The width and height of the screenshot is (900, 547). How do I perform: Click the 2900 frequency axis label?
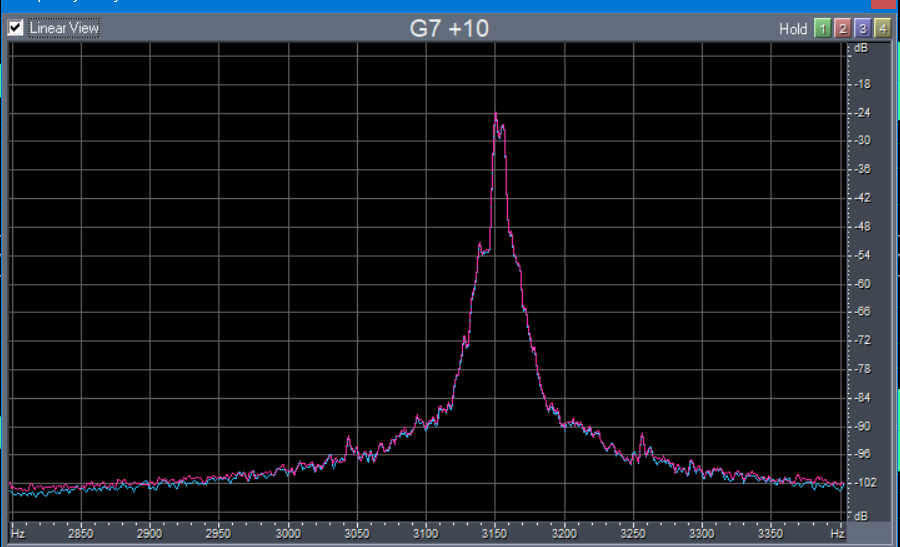(149, 534)
